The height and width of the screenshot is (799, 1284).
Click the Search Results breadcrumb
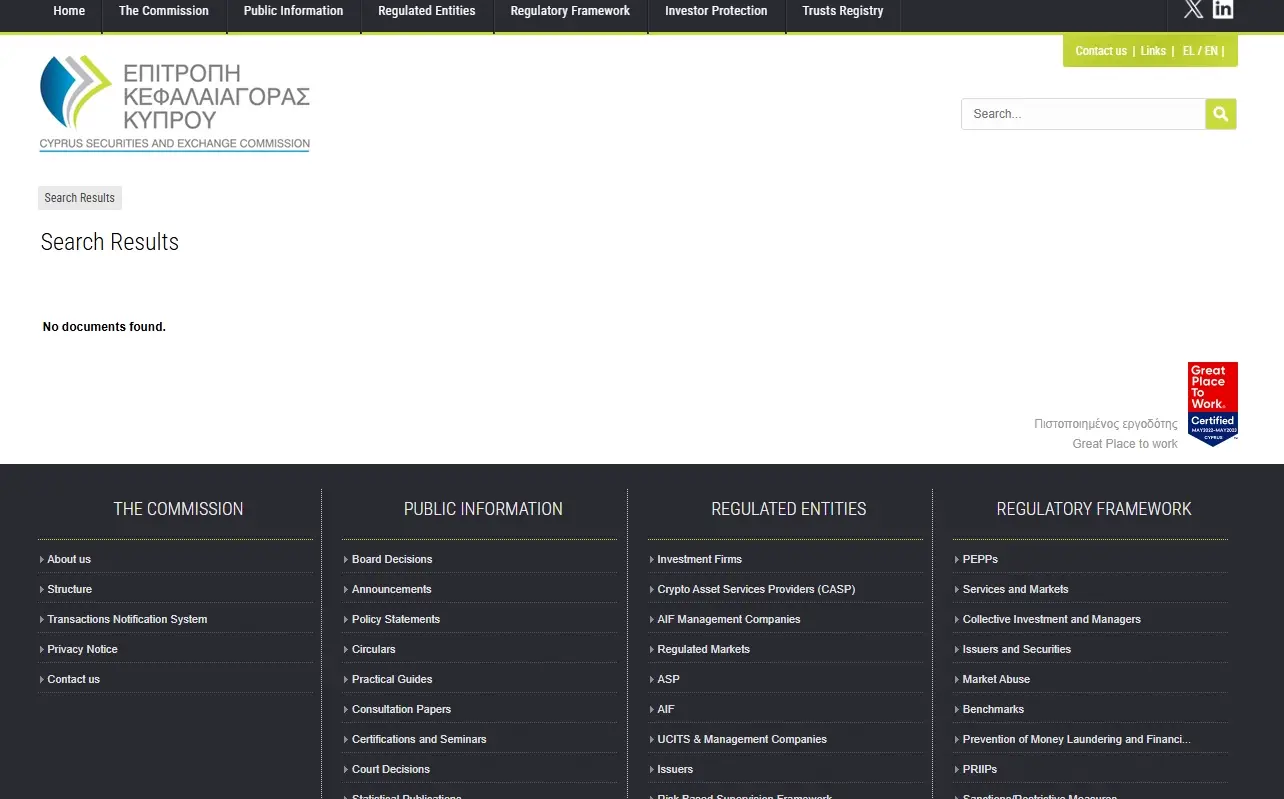point(80,198)
